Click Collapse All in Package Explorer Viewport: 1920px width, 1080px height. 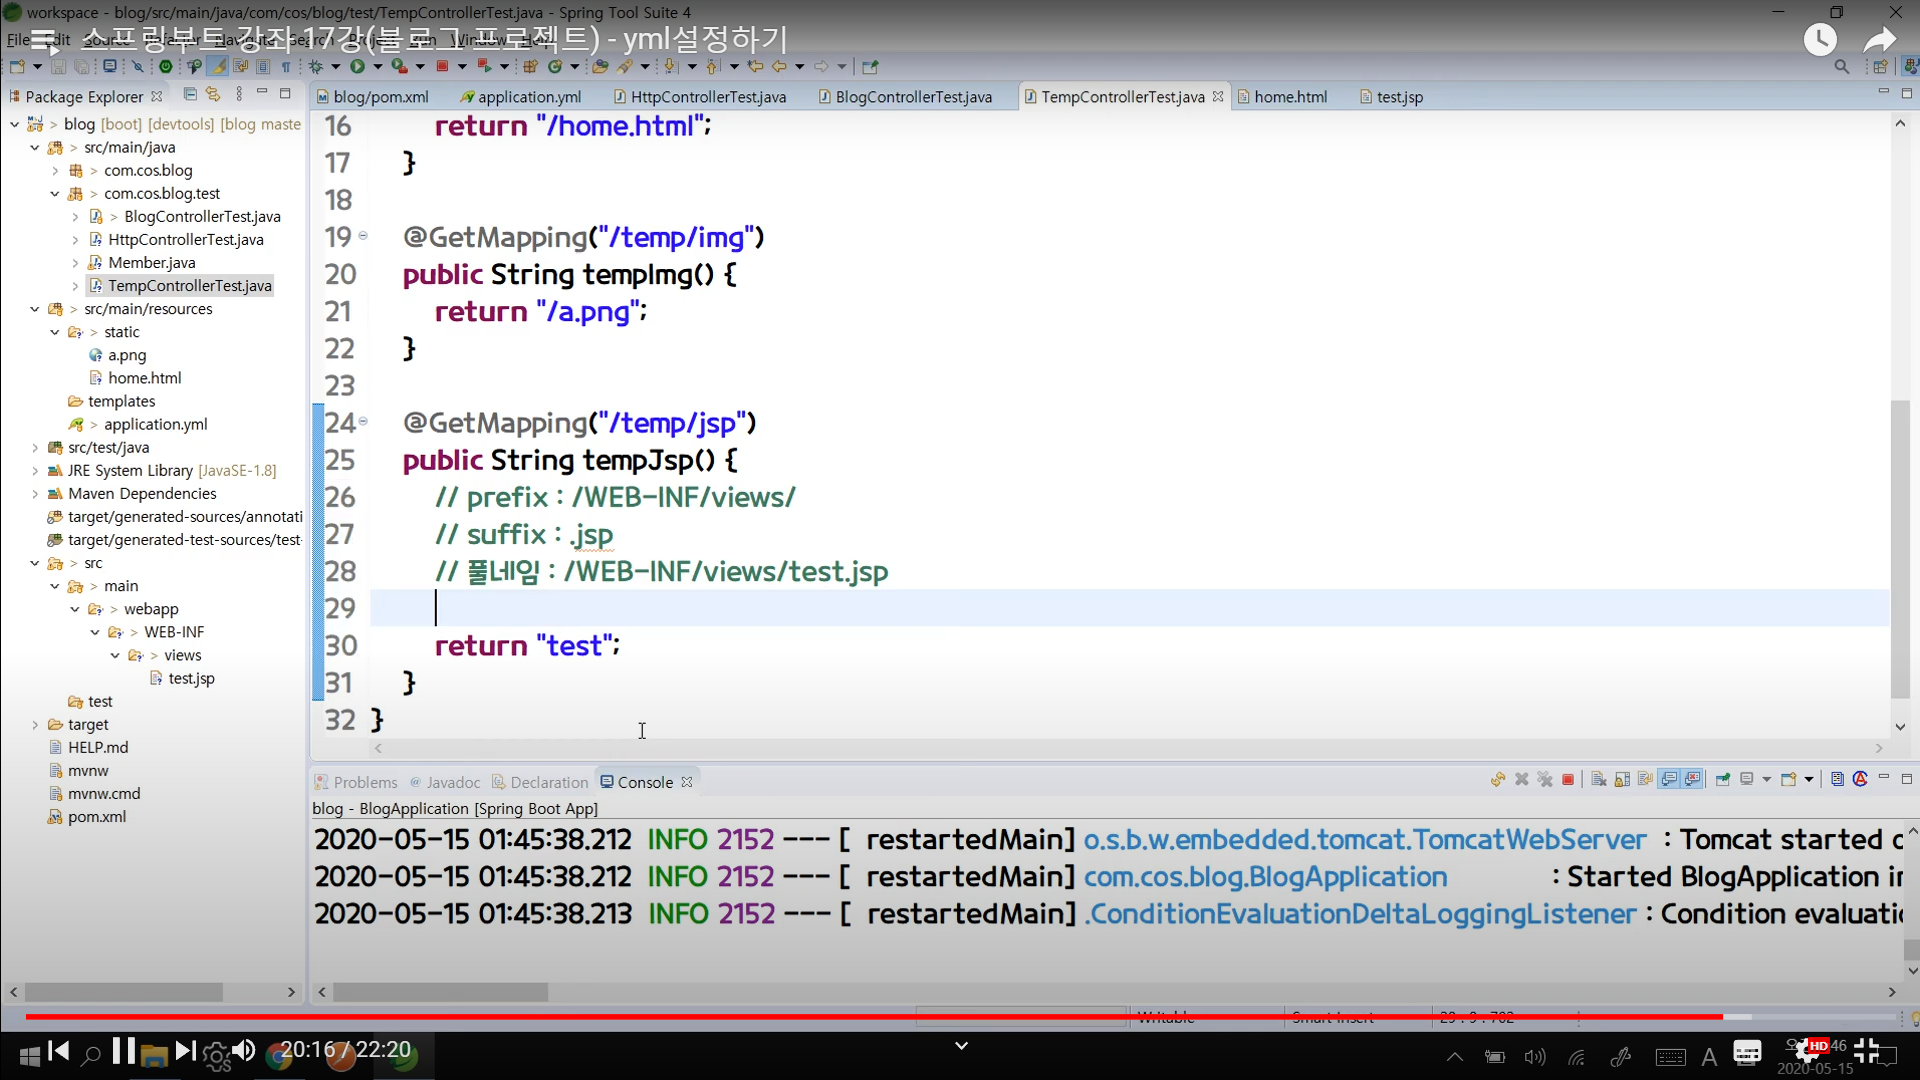(x=190, y=95)
